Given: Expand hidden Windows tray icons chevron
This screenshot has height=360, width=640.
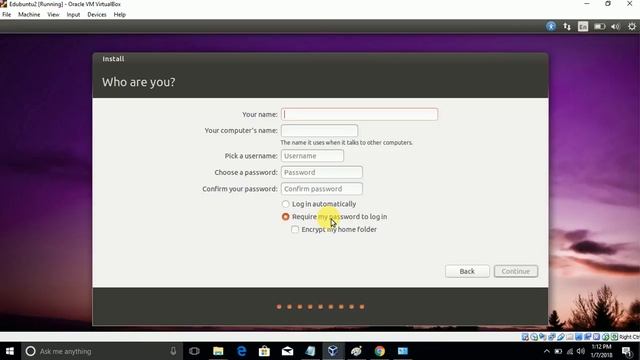Looking at the screenshot, I should 547,351.
